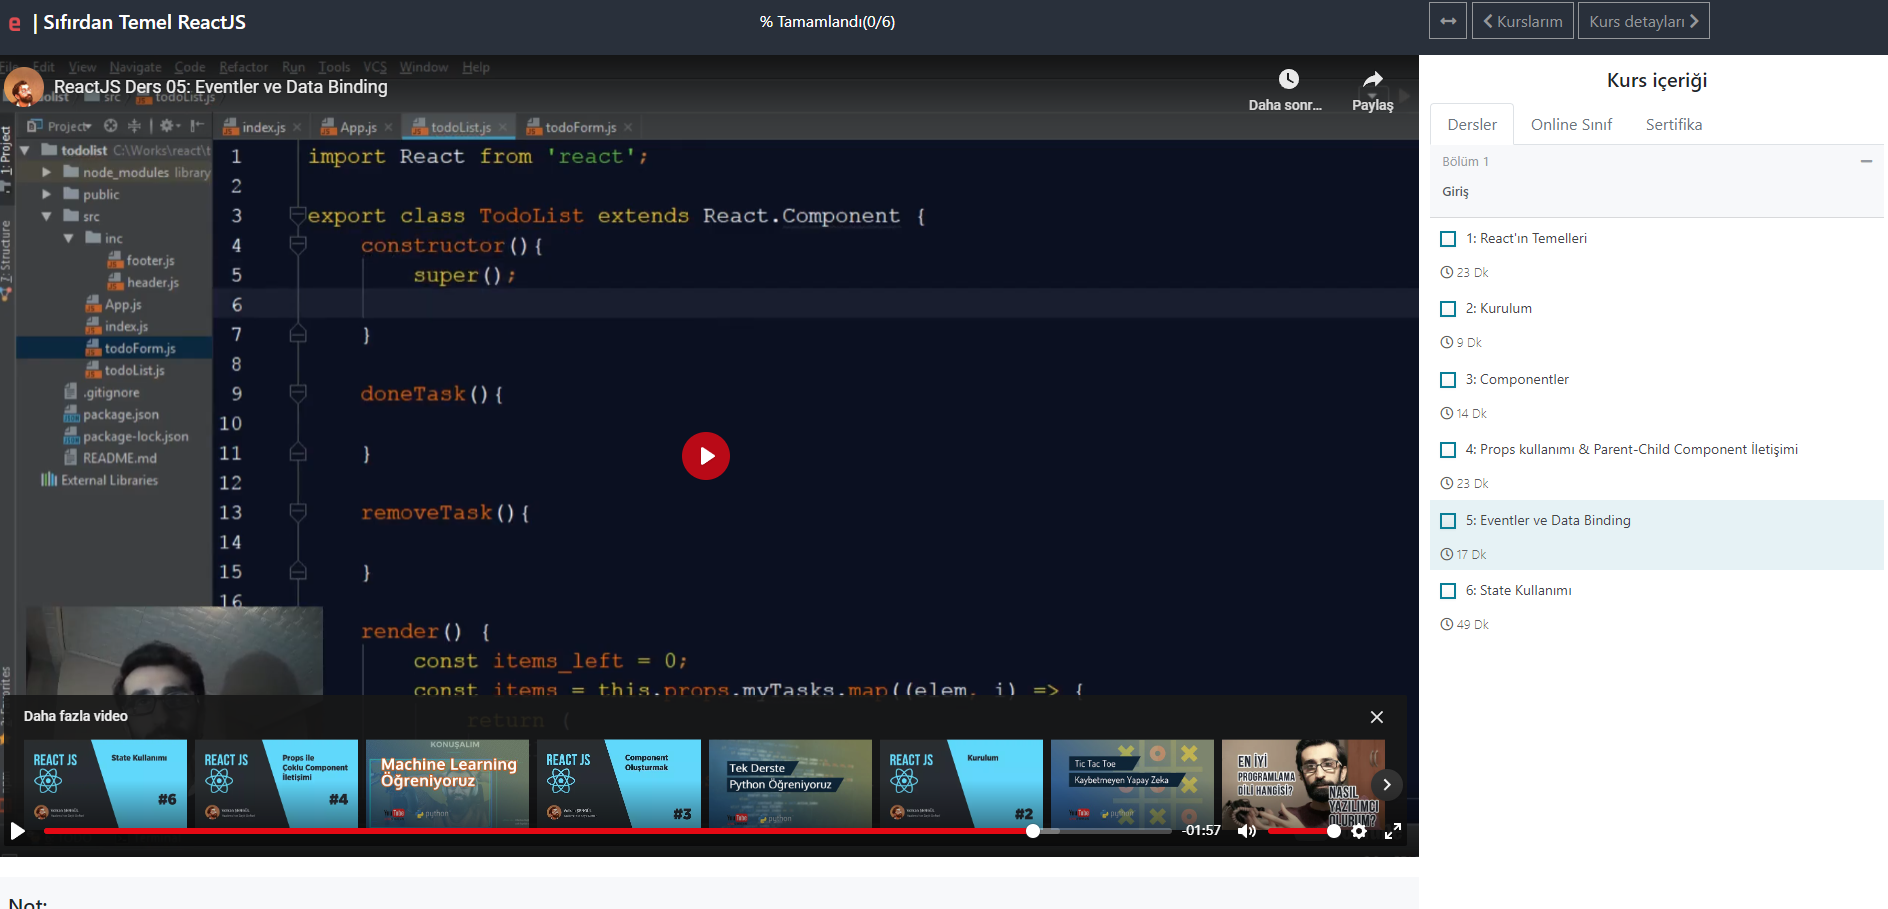1888x909 pixels.
Task: Click the 'Sıfırdan Temel ReactJS' course title
Action: [144, 22]
